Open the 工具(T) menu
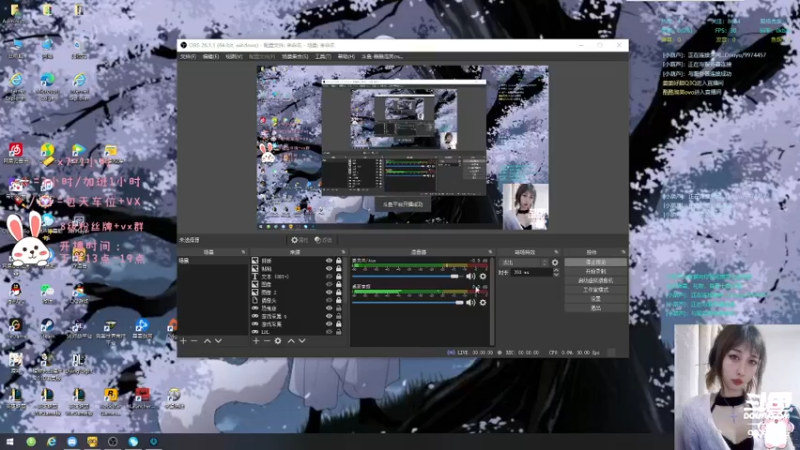The height and width of the screenshot is (450, 800). pyautogui.click(x=323, y=57)
